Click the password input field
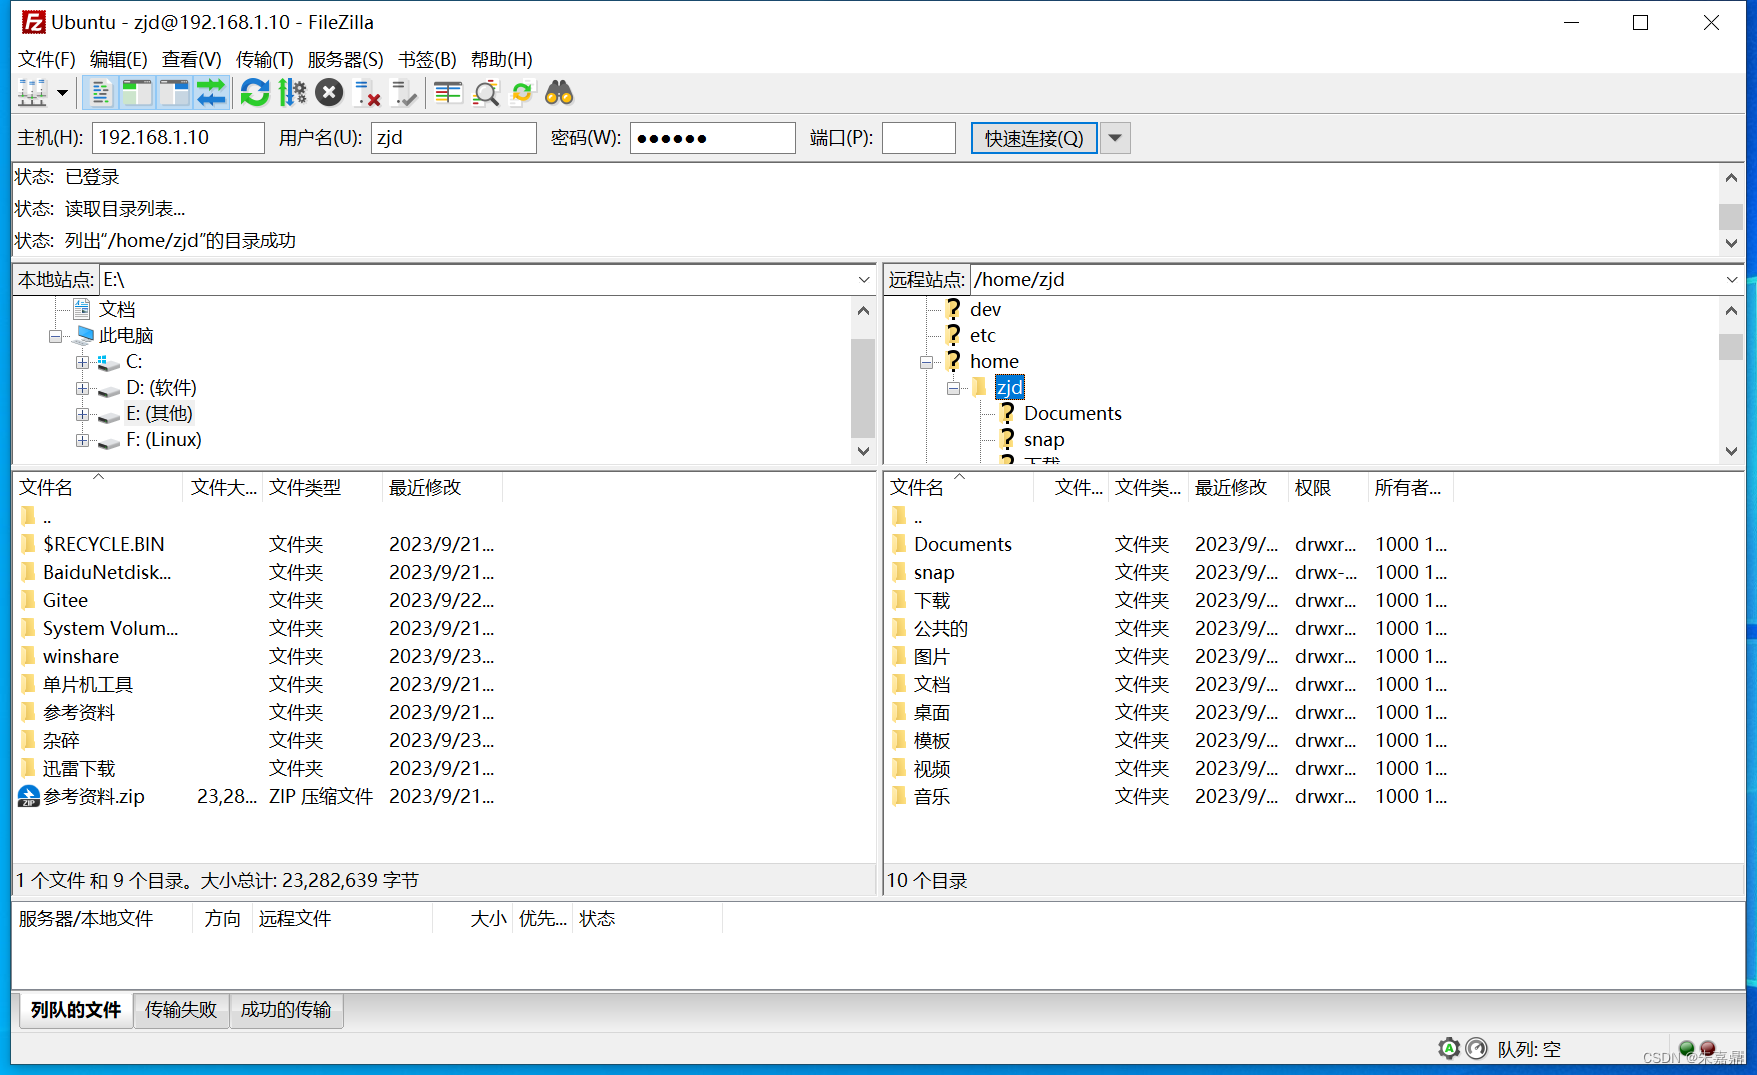 (x=712, y=138)
